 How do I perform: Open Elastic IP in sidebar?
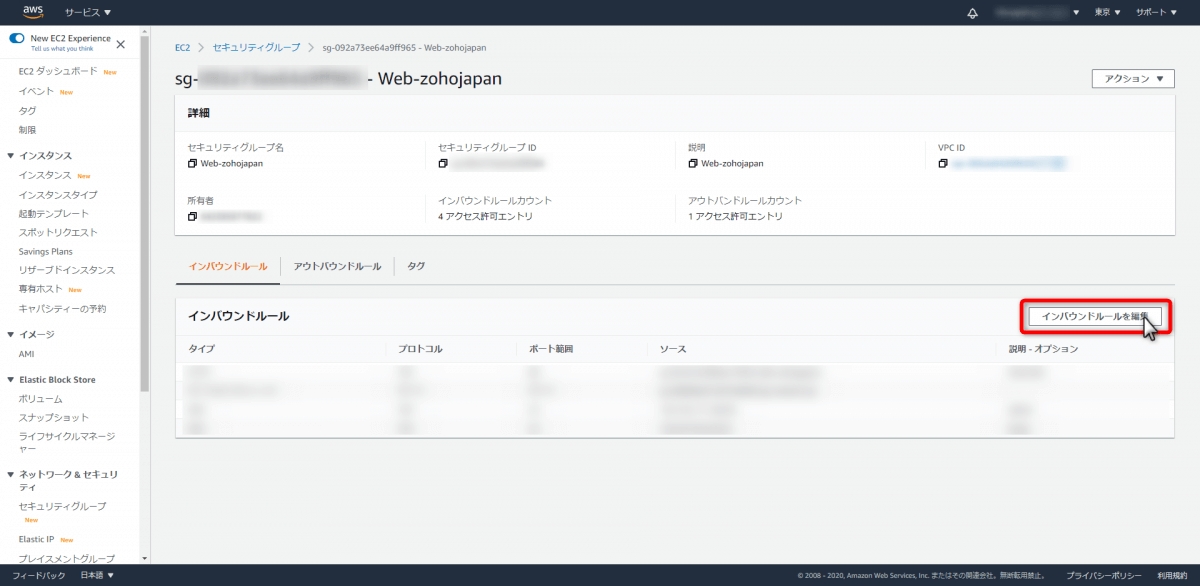click(36, 539)
